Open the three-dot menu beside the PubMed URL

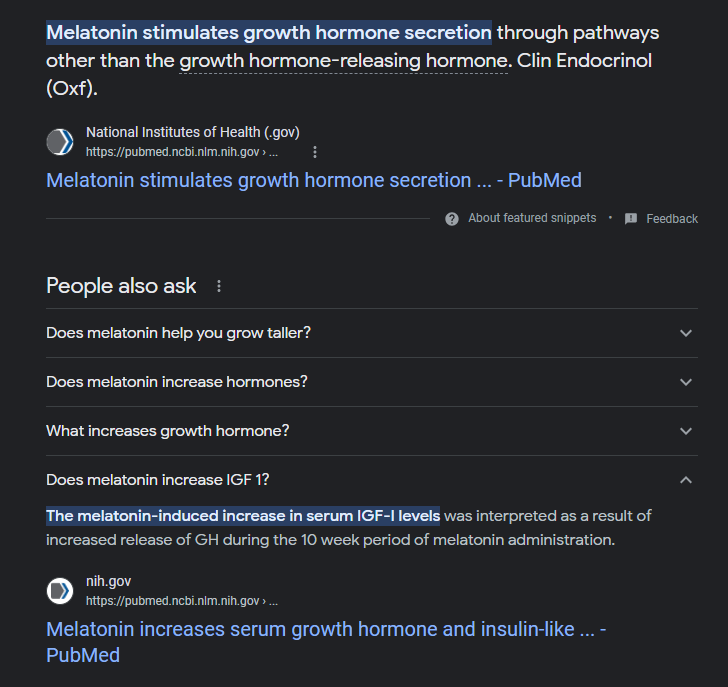tap(315, 152)
